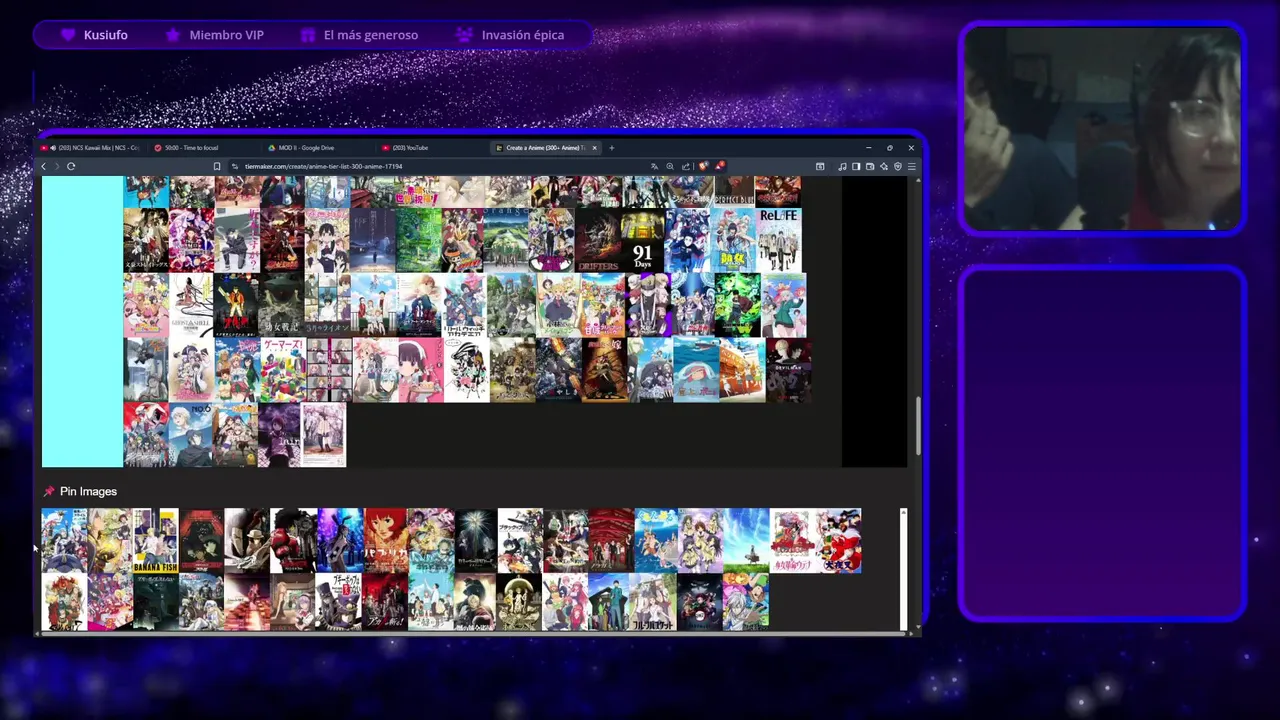
Task: Reload the TierMaker page
Action: (71, 166)
